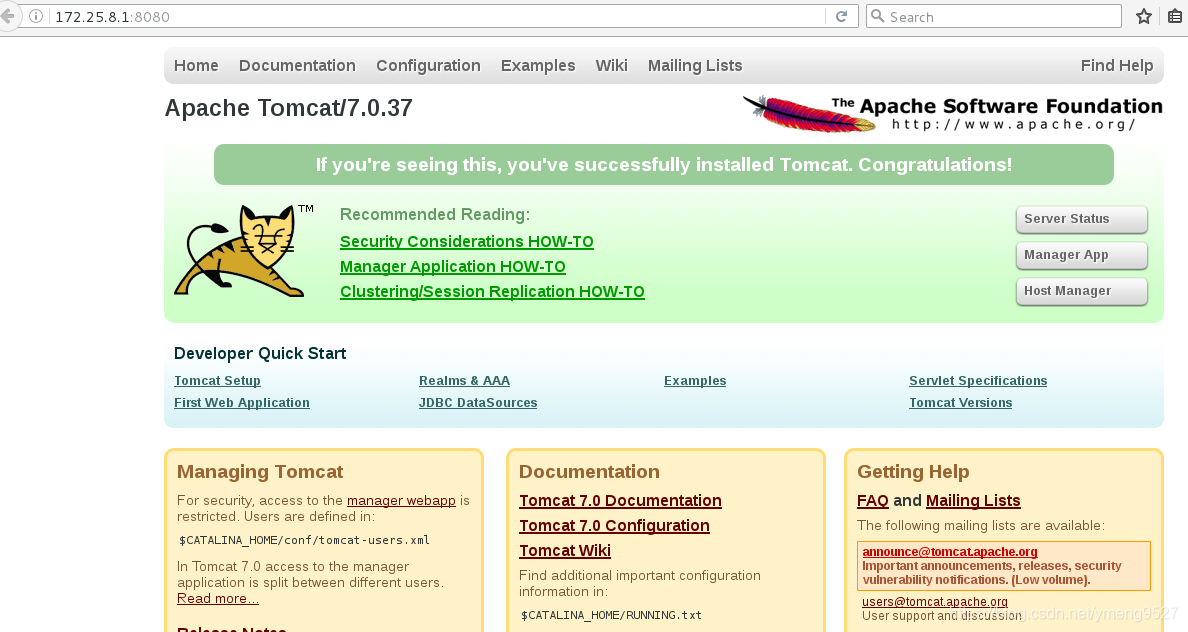Open Security Considerations HOW-TO link
This screenshot has width=1188, height=632.
click(467, 242)
